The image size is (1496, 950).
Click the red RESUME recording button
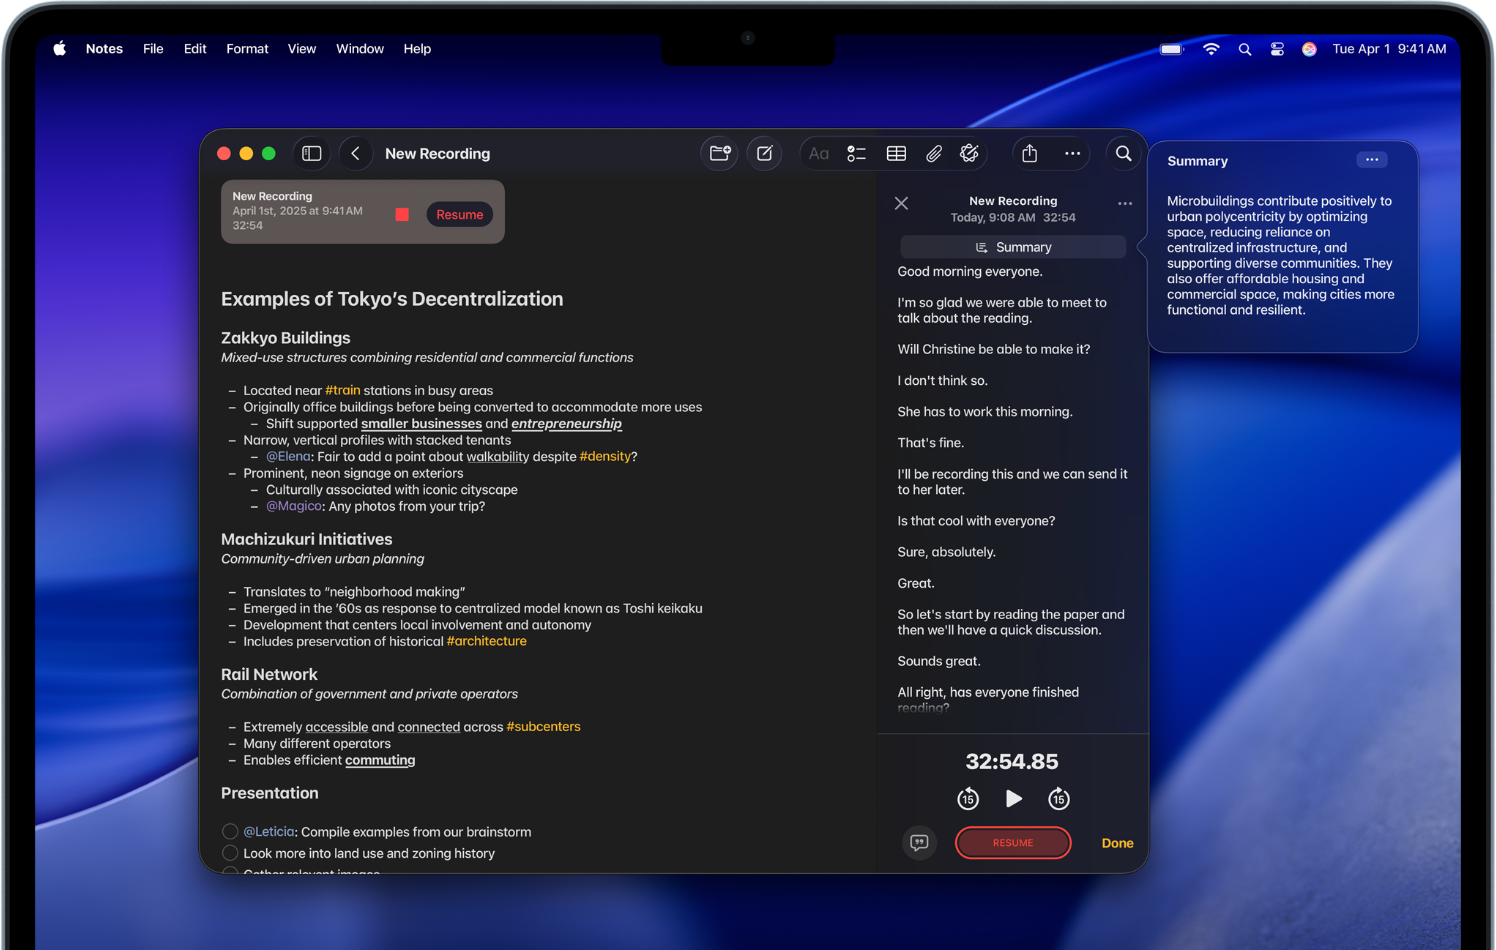(1013, 843)
